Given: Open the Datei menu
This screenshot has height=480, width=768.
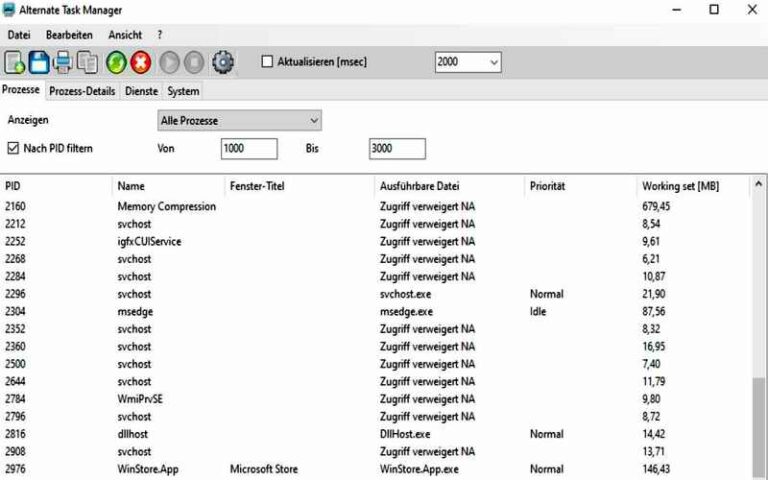Looking at the screenshot, I should point(19,35).
